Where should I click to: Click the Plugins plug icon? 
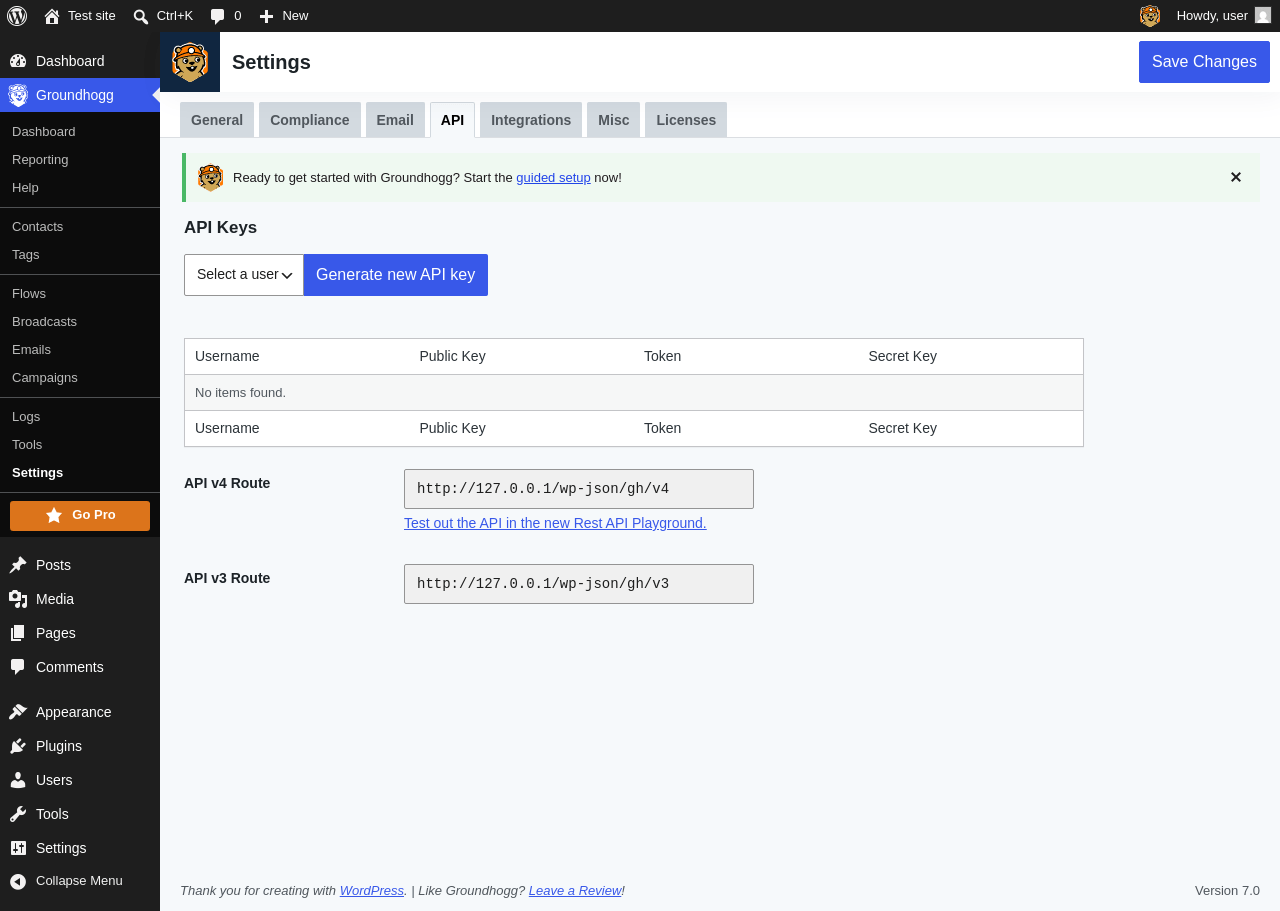(x=18, y=746)
